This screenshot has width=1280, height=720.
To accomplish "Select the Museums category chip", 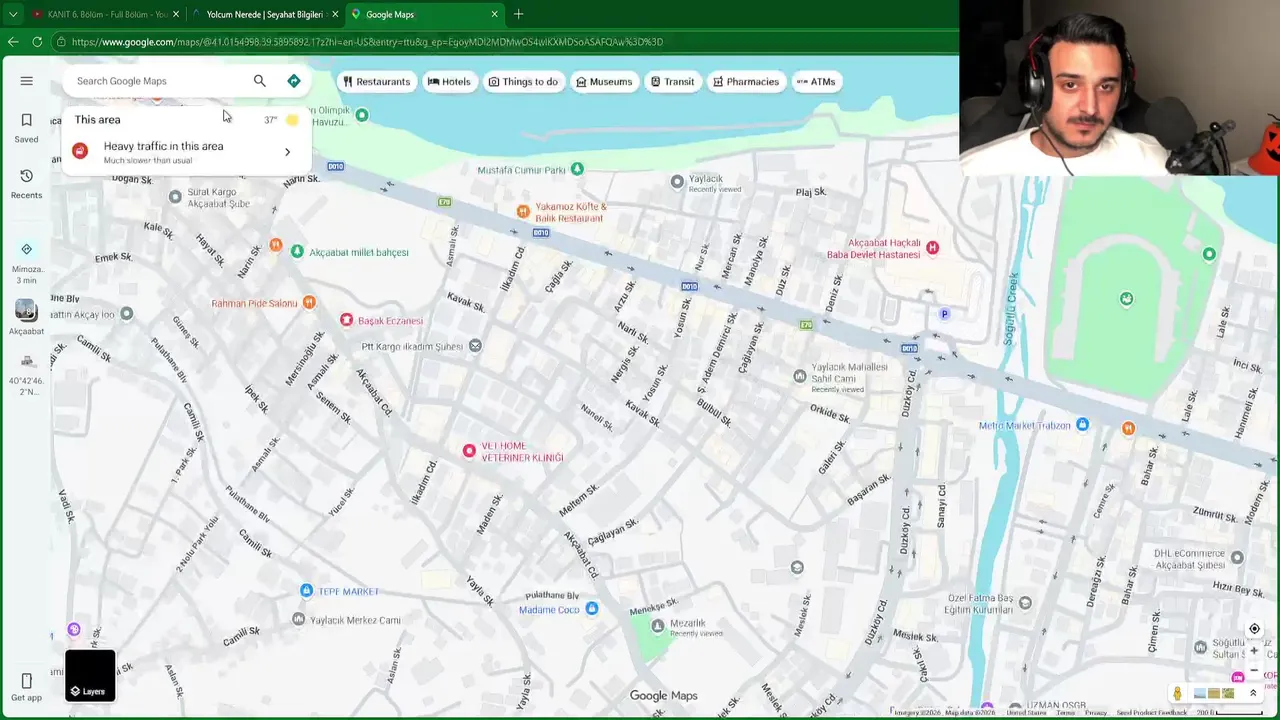I will (x=604, y=82).
